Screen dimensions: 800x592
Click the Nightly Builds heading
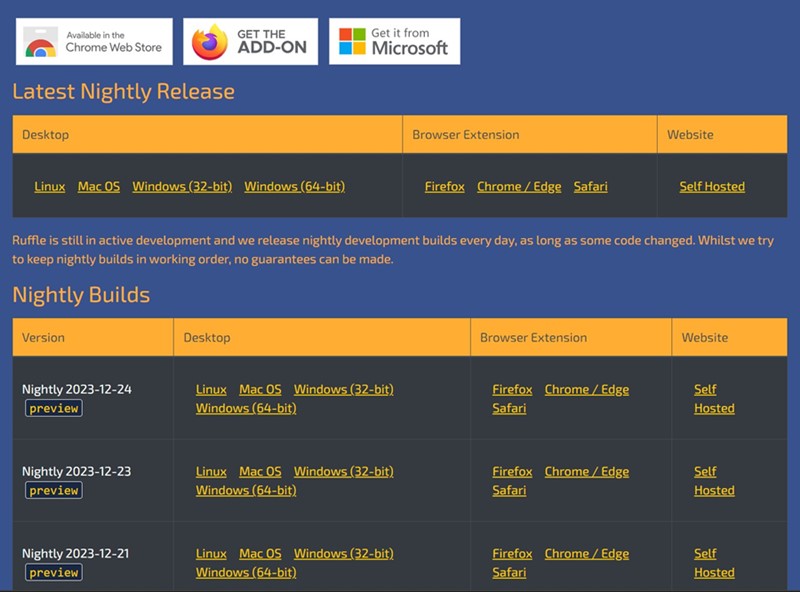tap(81, 295)
